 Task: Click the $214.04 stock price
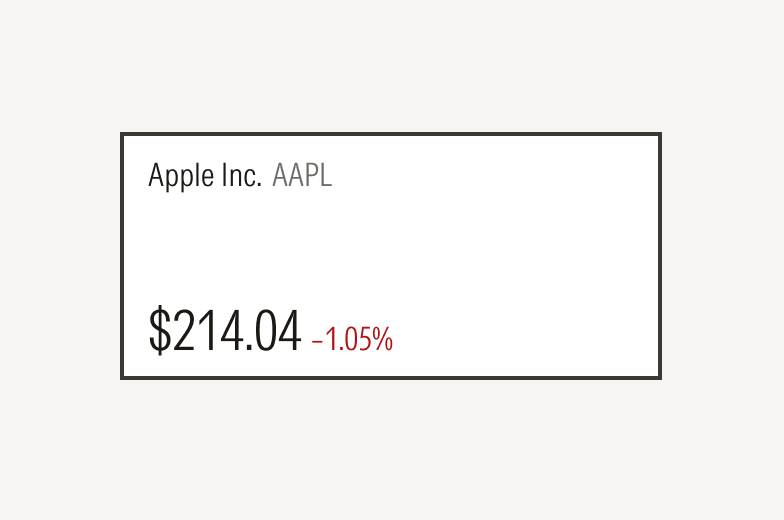pyautogui.click(x=225, y=332)
